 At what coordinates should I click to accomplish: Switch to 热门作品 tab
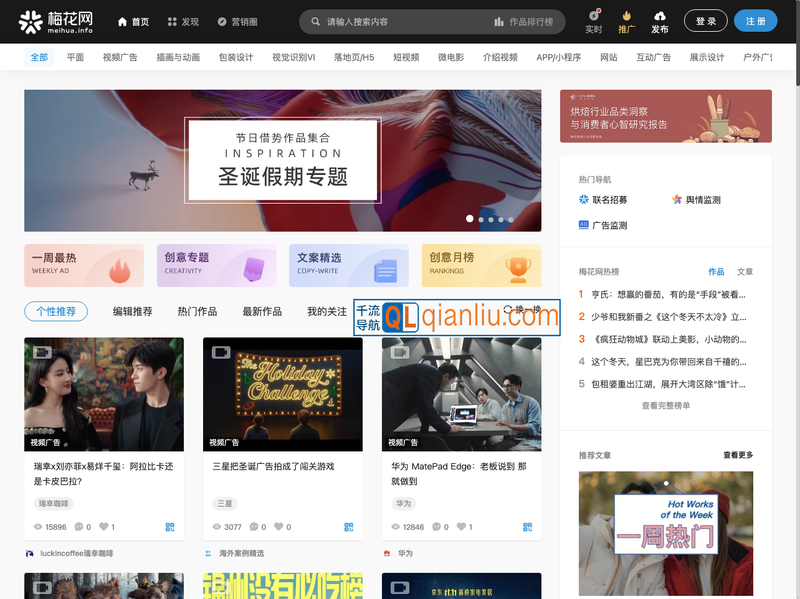coord(197,312)
